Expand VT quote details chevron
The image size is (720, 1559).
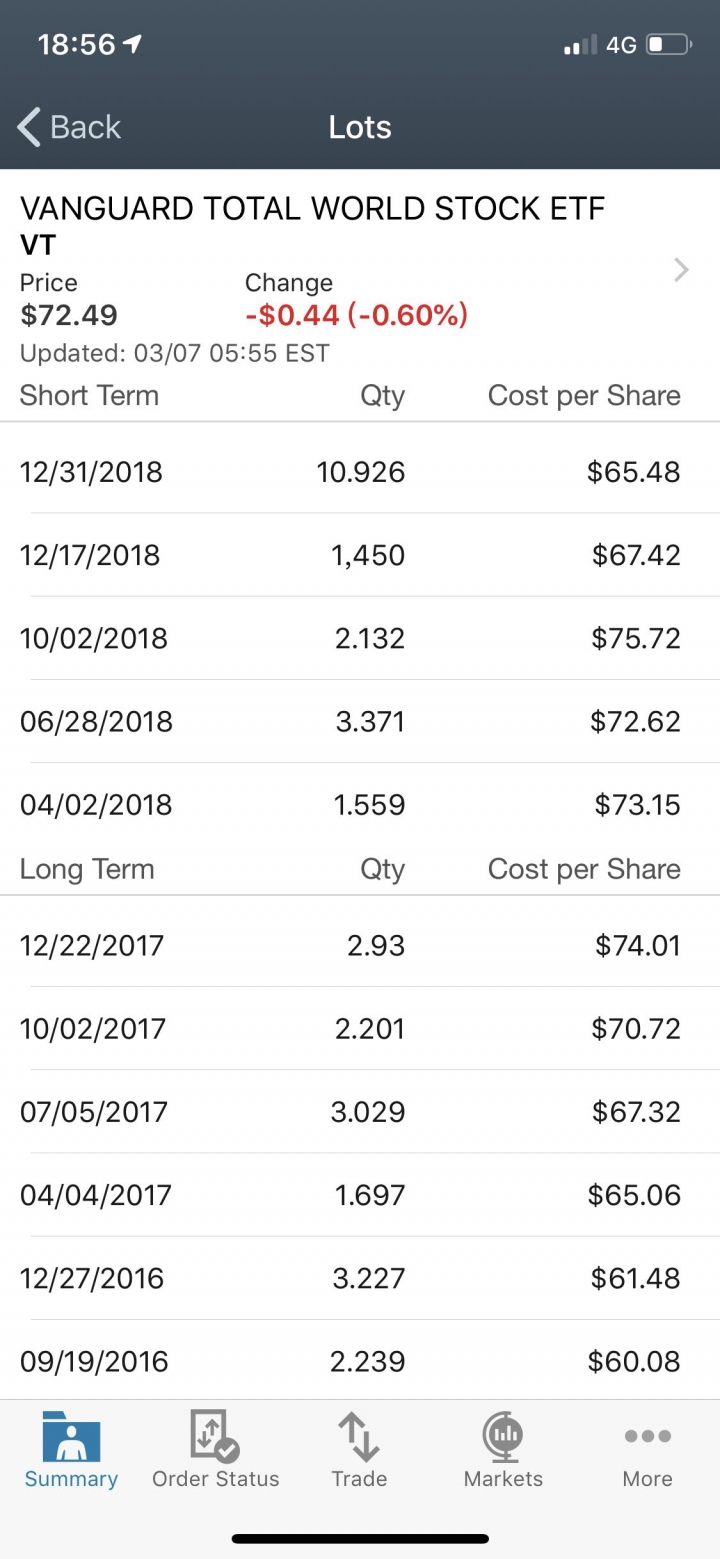[682, 270]
